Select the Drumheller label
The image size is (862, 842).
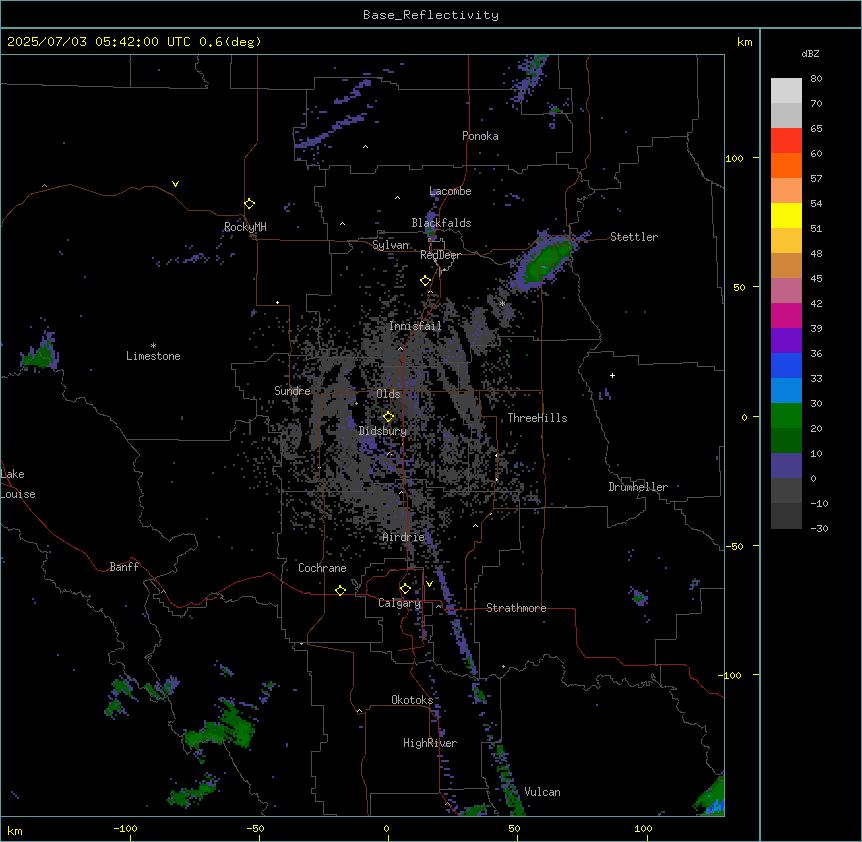638,487
